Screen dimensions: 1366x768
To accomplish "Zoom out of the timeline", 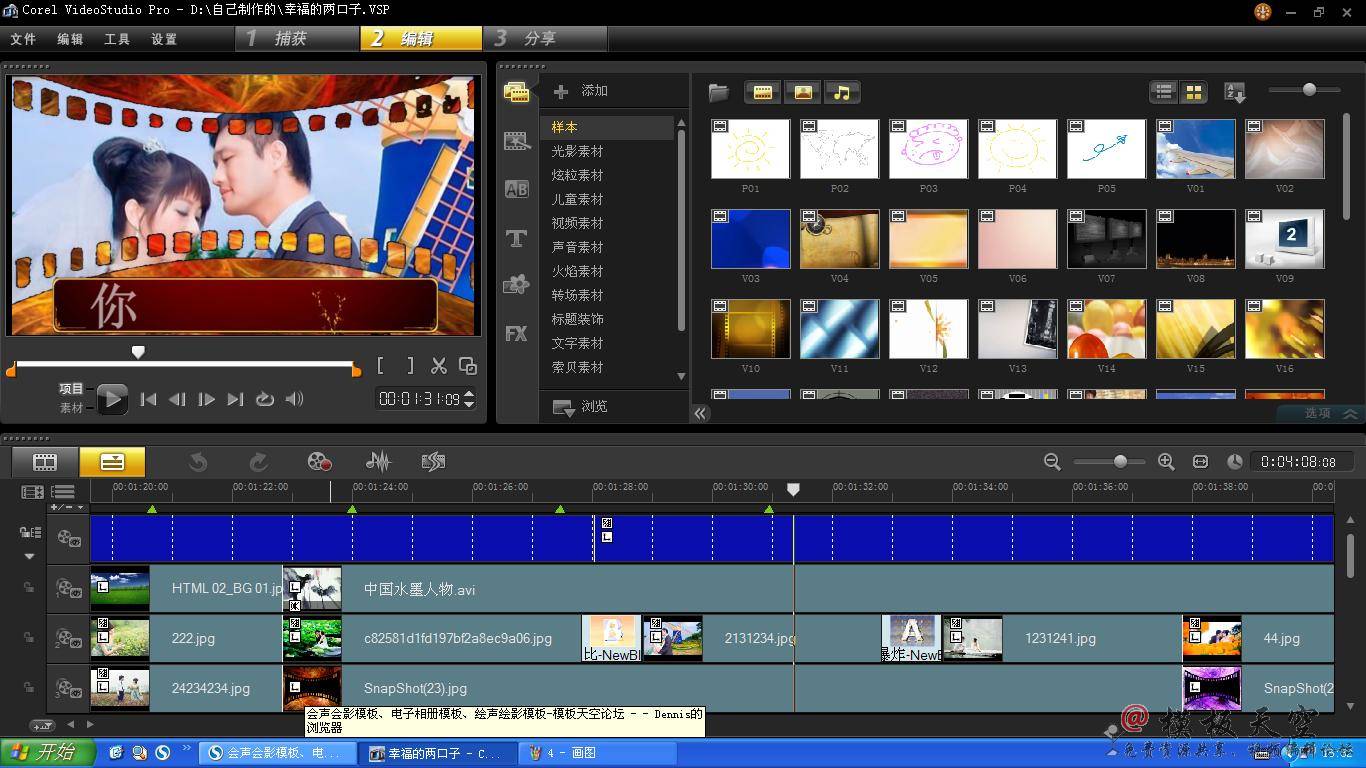I will tap(1052, 461).
